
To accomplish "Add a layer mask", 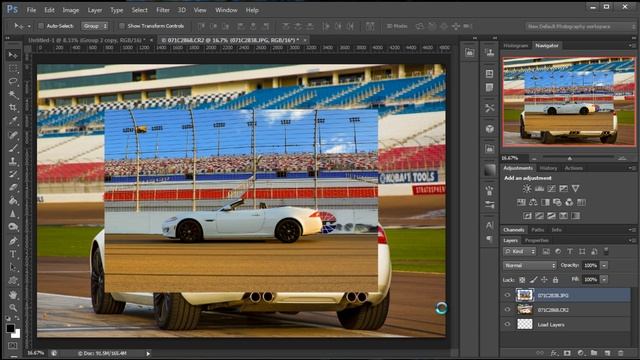I will point(567,353).
